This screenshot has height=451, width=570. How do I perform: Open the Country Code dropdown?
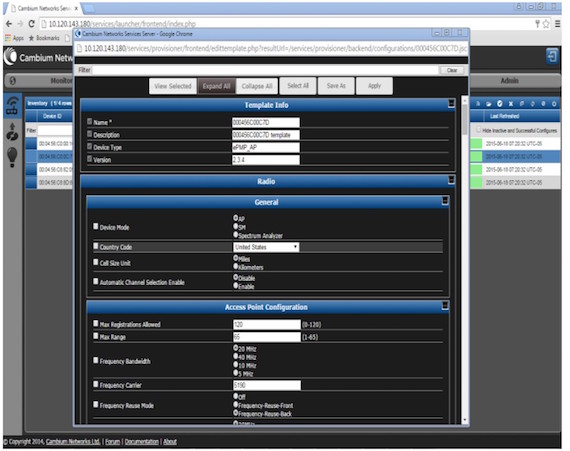(266, 247)
